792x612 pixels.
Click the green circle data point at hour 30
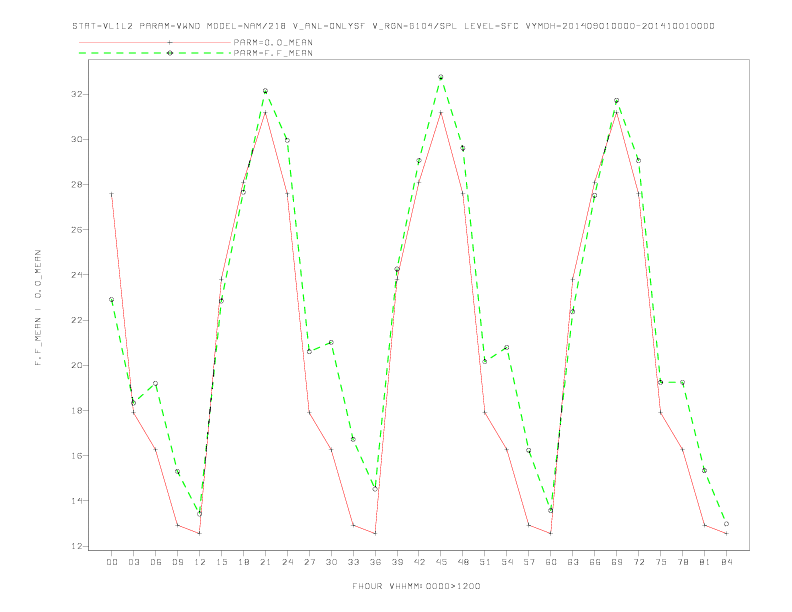331,342
